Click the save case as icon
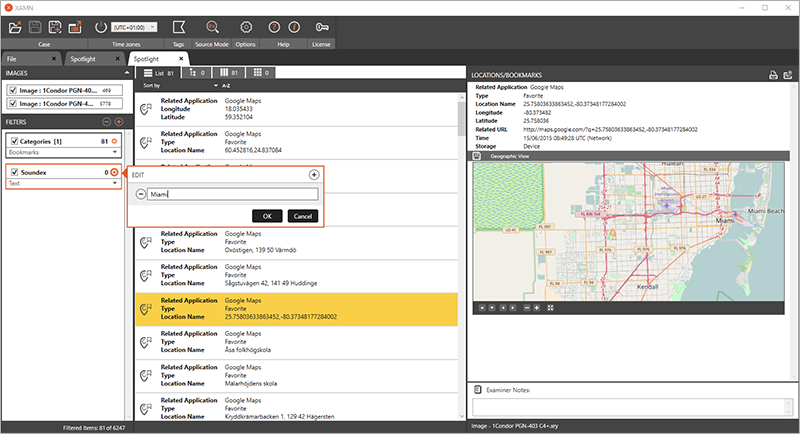This screenshot has height=434, width=800. coord(55,27)
